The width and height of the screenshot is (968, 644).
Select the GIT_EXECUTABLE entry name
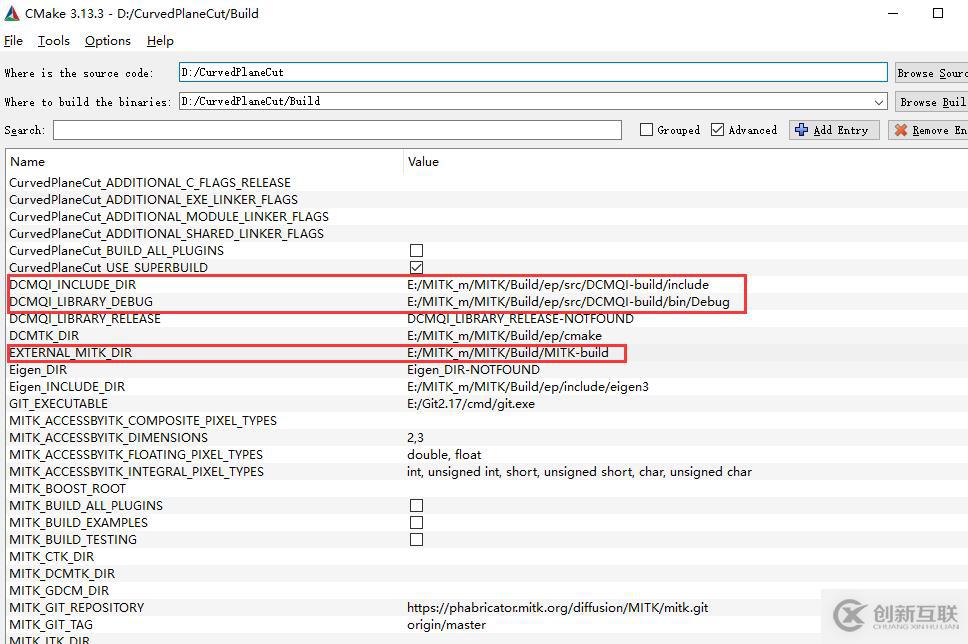(x=58, y=404)
